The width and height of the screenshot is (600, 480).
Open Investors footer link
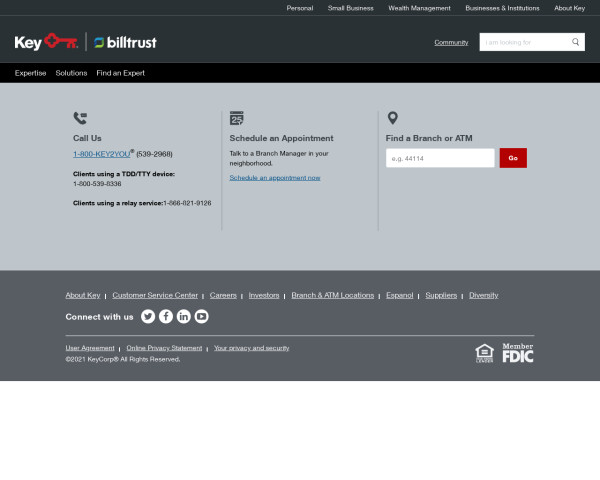click(x=264, y=295)
